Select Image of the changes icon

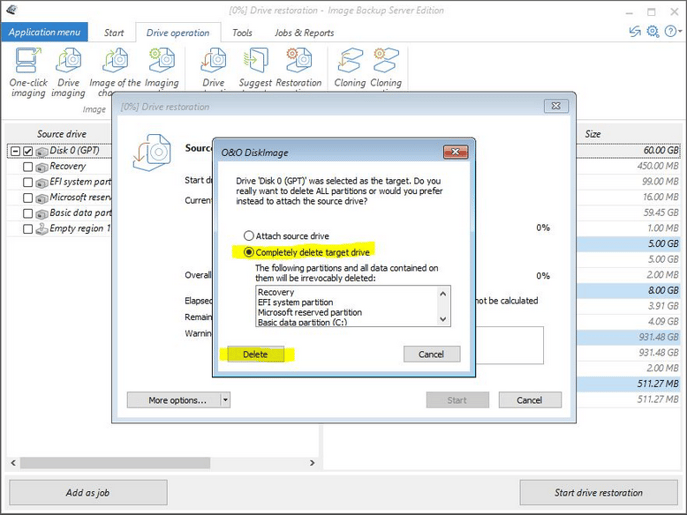point(115,60)
